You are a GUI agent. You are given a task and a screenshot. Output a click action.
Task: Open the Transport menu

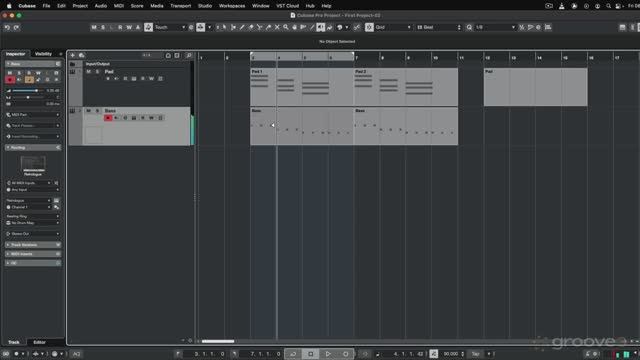point(180,6)
